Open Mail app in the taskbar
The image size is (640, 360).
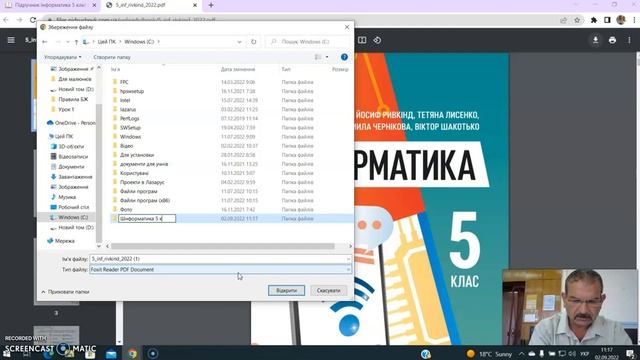[x=111, y=354]
